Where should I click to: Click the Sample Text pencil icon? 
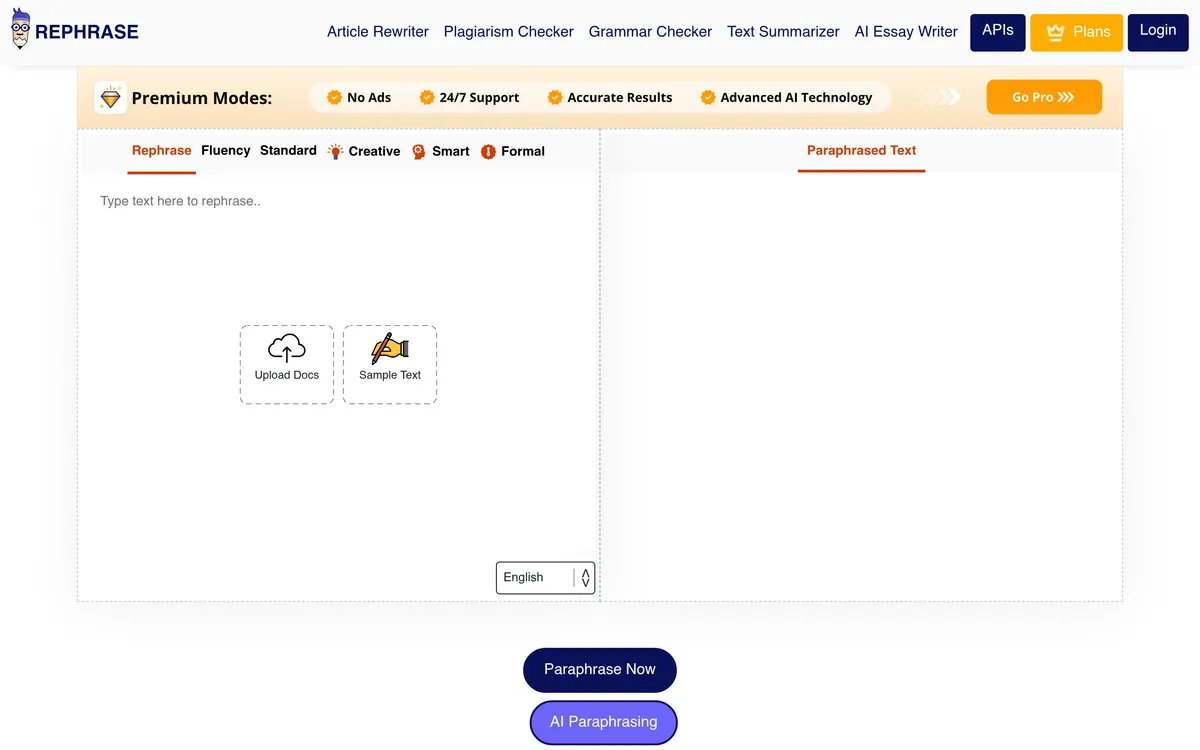390,348
